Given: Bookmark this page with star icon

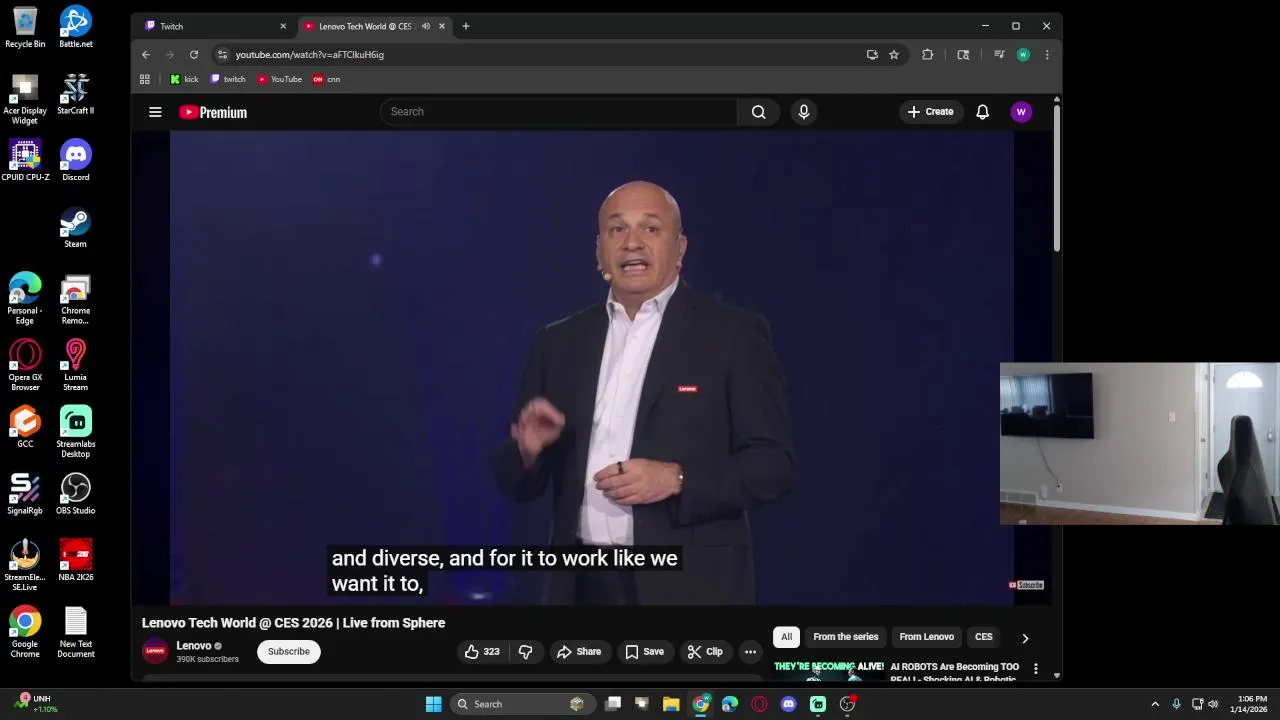Looking at the screenshot, I should (x=894, y=55).
